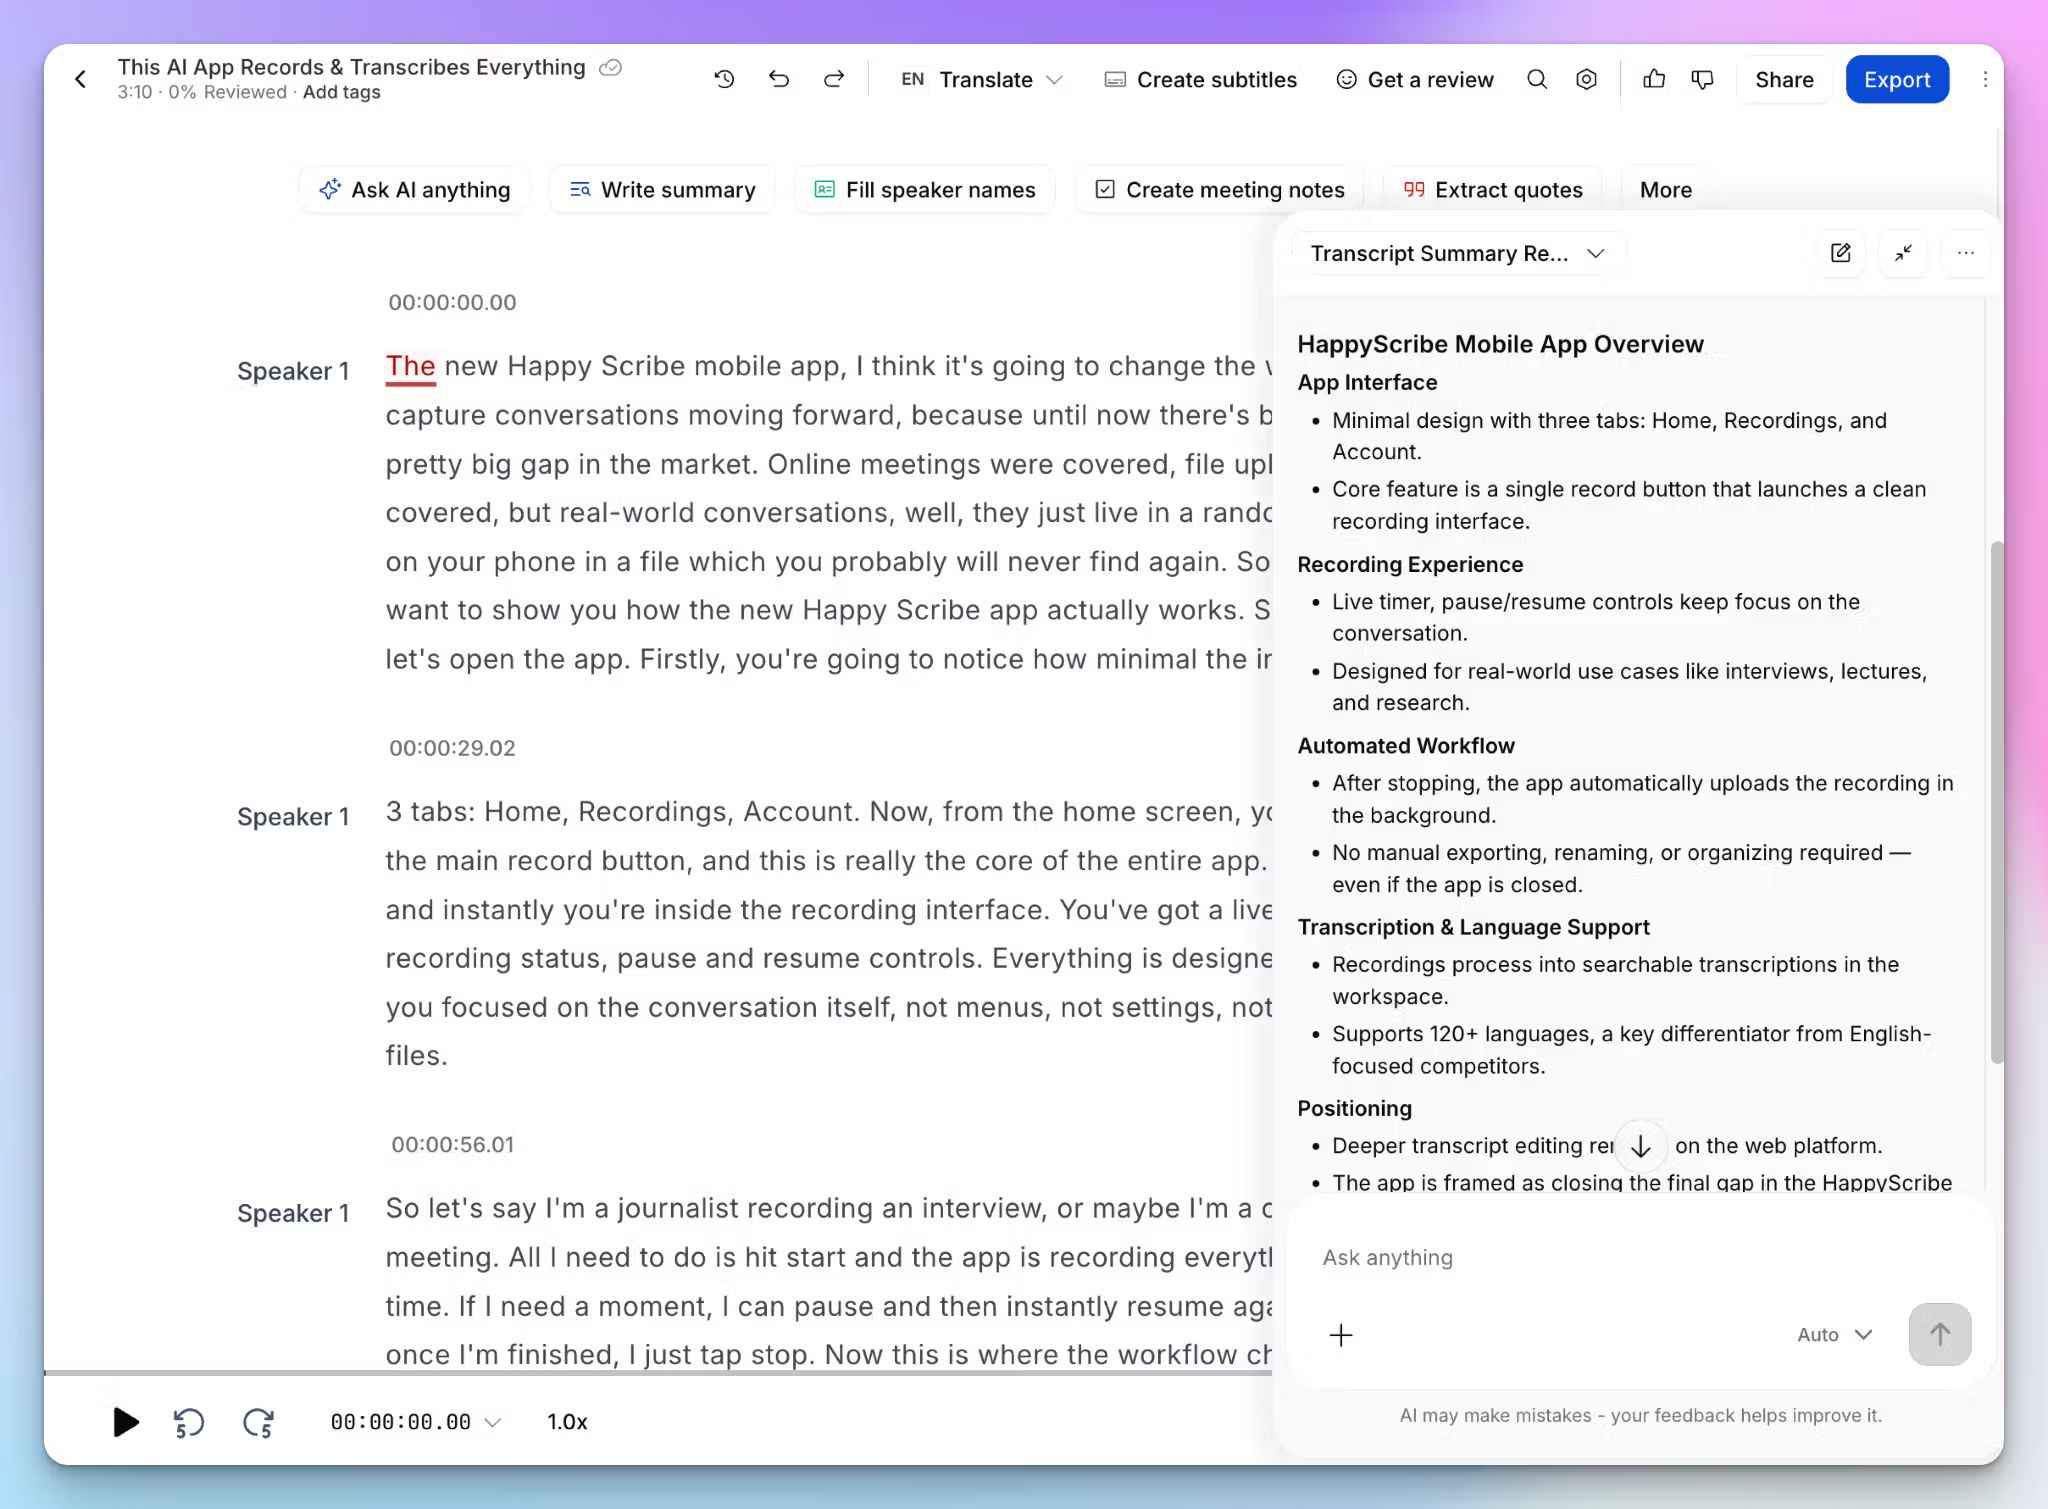Click the blue Export button
Image resolution: width=2048 pixels, height=1509 pixels.
[x=1897, y=79]
